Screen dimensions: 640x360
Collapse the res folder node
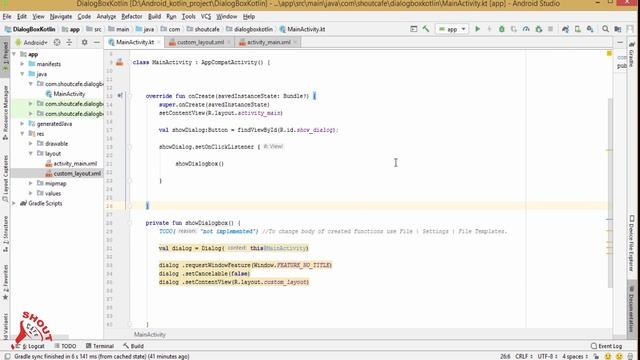22,133
